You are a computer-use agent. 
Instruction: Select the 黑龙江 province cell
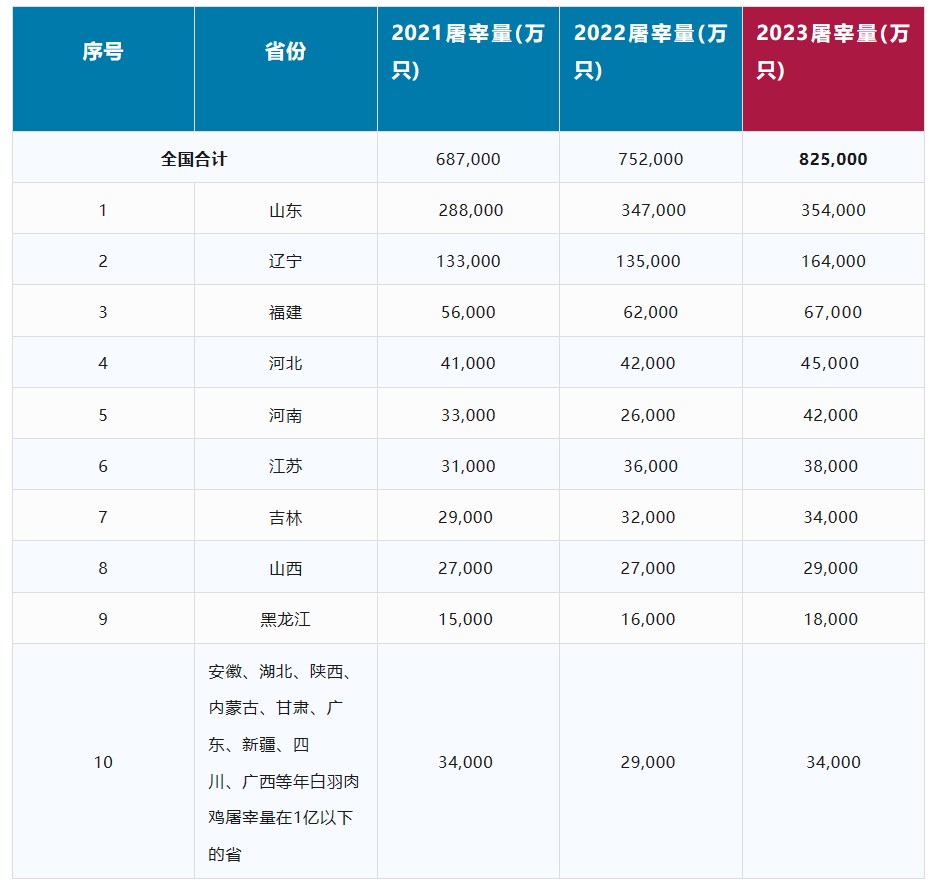285,619
